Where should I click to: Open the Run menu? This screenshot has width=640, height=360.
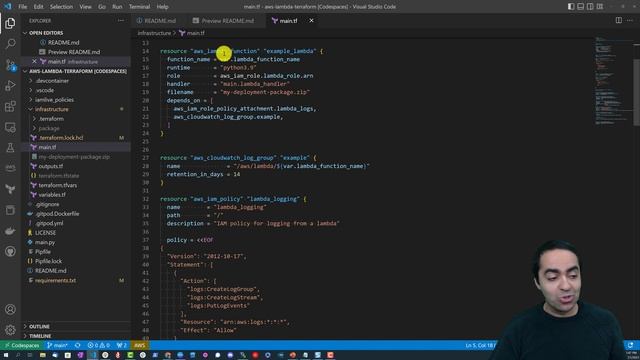pos(117,7)
